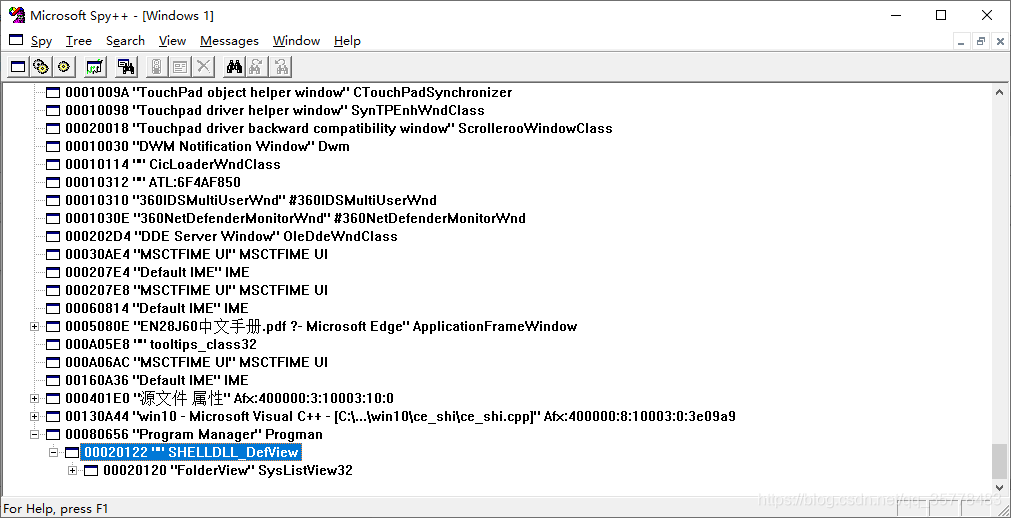Click window icon of DWM Notification Window row
The height and width of the screenshot is (518, 1011).
coord(54,146)
